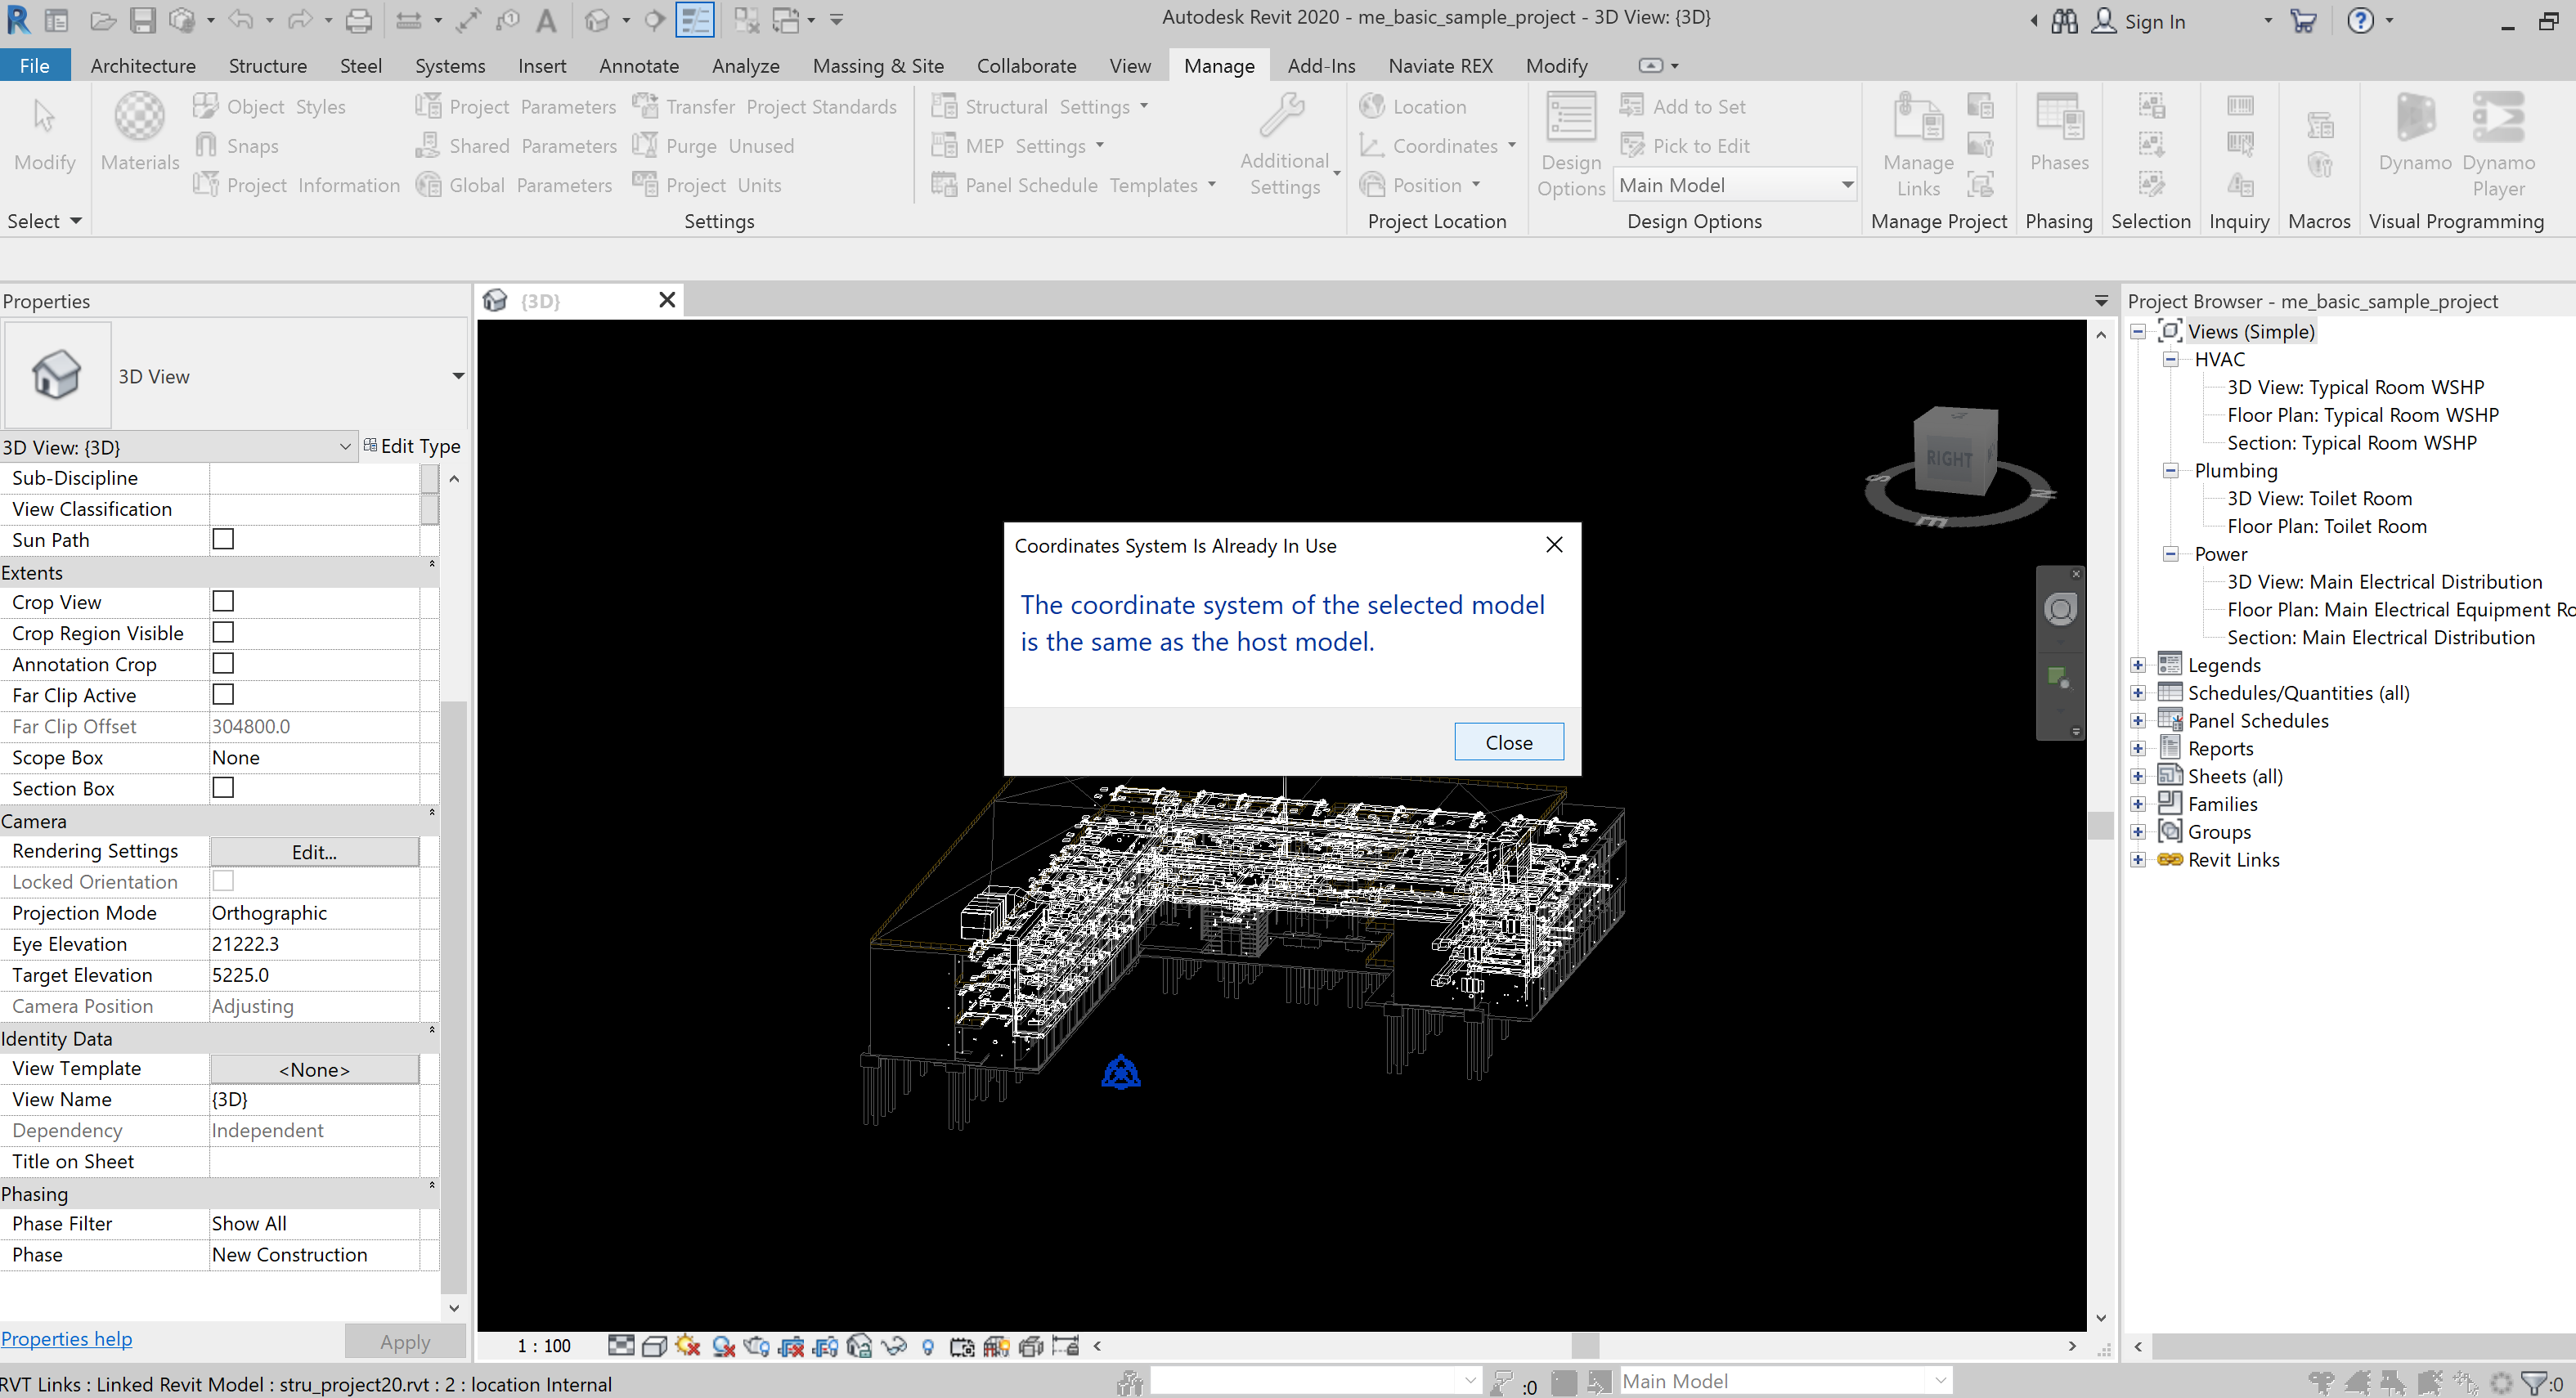
Task: Open the Collaborate tab
Action: coord(1026,65)
